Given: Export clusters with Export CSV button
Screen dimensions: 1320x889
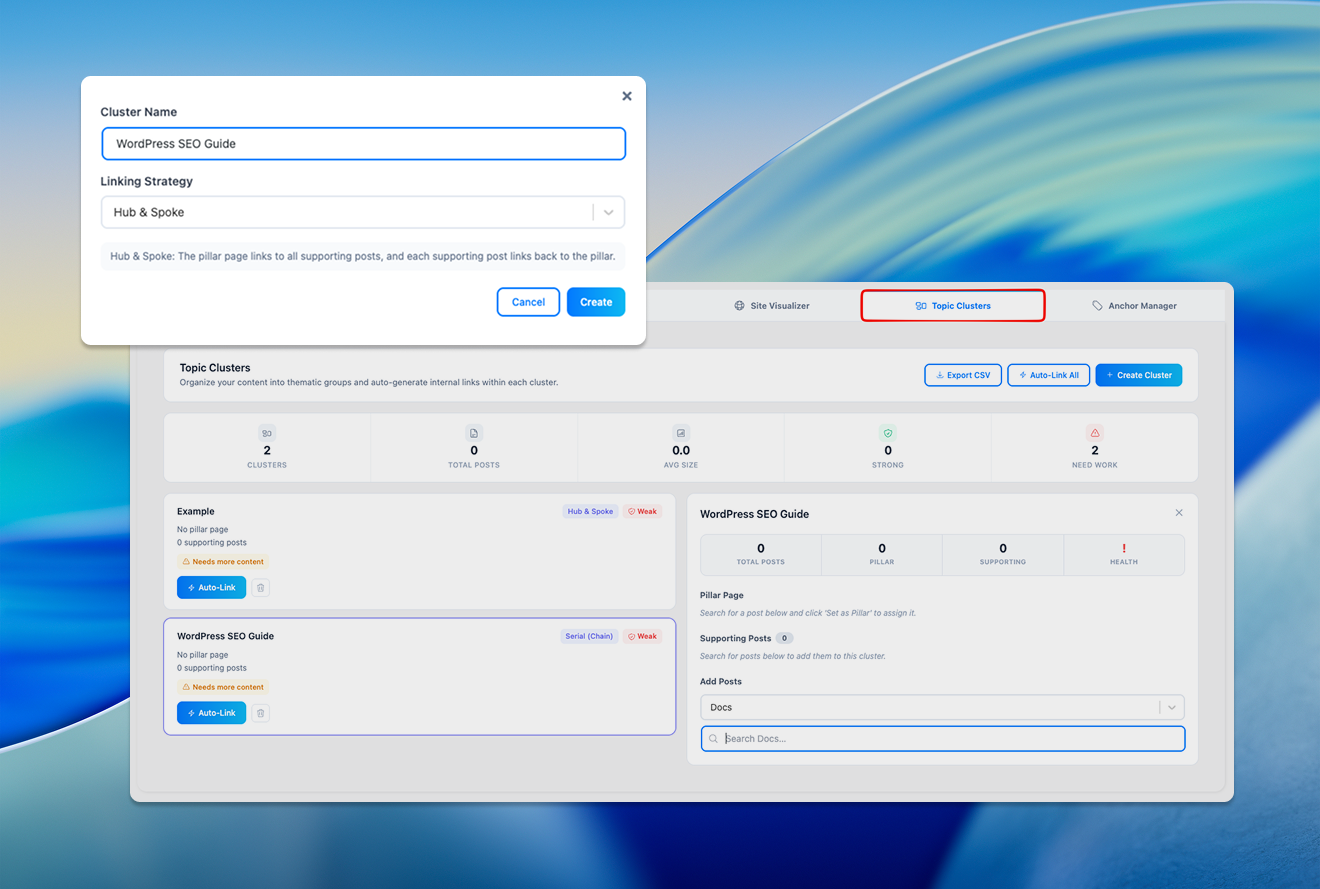Looking at the screenshot, I should (x=962, y=375).
